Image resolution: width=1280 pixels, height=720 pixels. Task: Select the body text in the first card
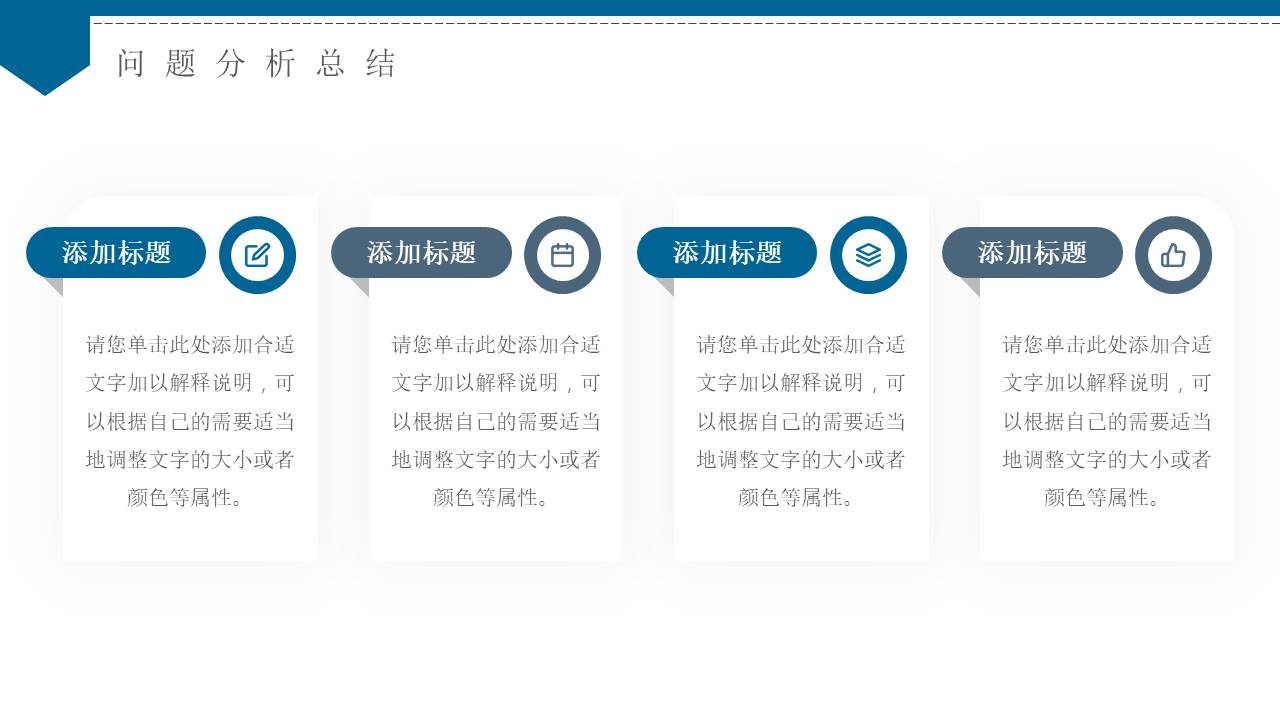pyautogui.click(x=191, y=420)
